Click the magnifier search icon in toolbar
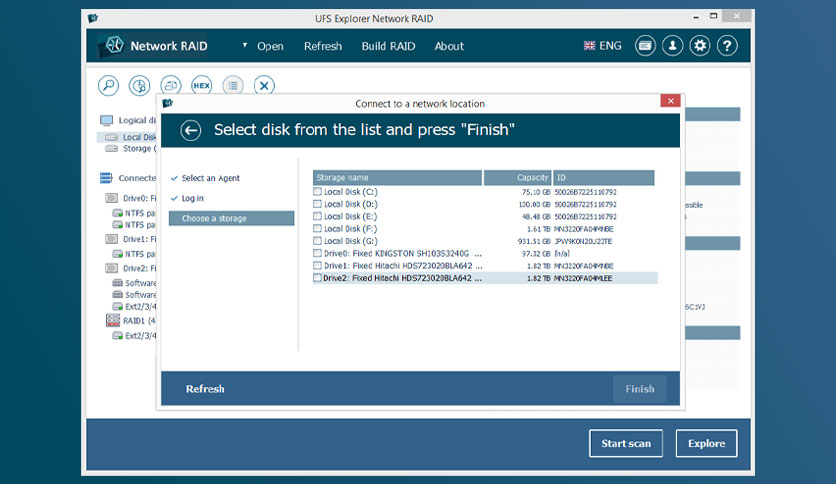This screenshot has height=484, width=836. 108,85
